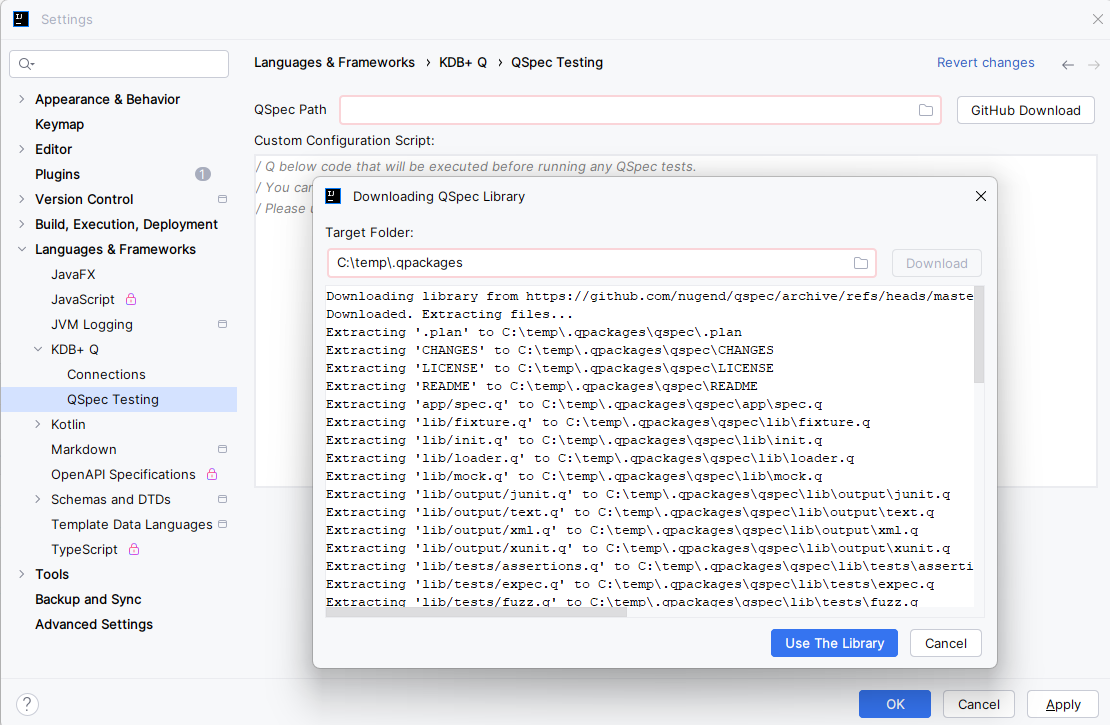Navigate forward with the right arrow icon
Image resolution: width=1110 pixels, height=725 pixels.
click(x=1094, y=64)
